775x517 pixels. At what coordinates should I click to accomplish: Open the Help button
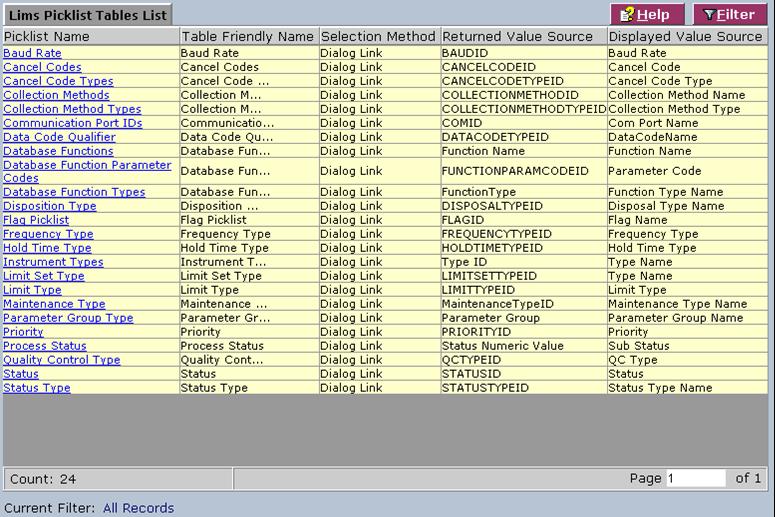click(x=647, y=14)
